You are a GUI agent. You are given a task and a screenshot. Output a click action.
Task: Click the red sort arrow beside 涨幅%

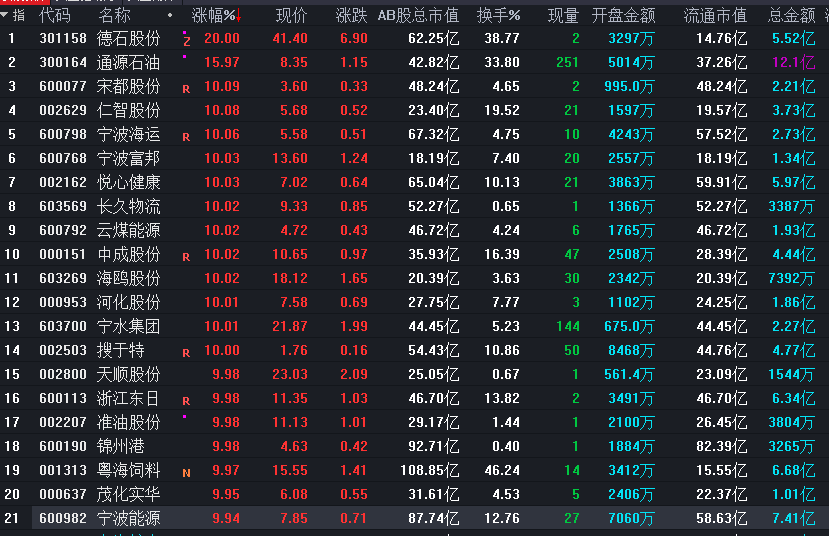[x=239, y=16]
